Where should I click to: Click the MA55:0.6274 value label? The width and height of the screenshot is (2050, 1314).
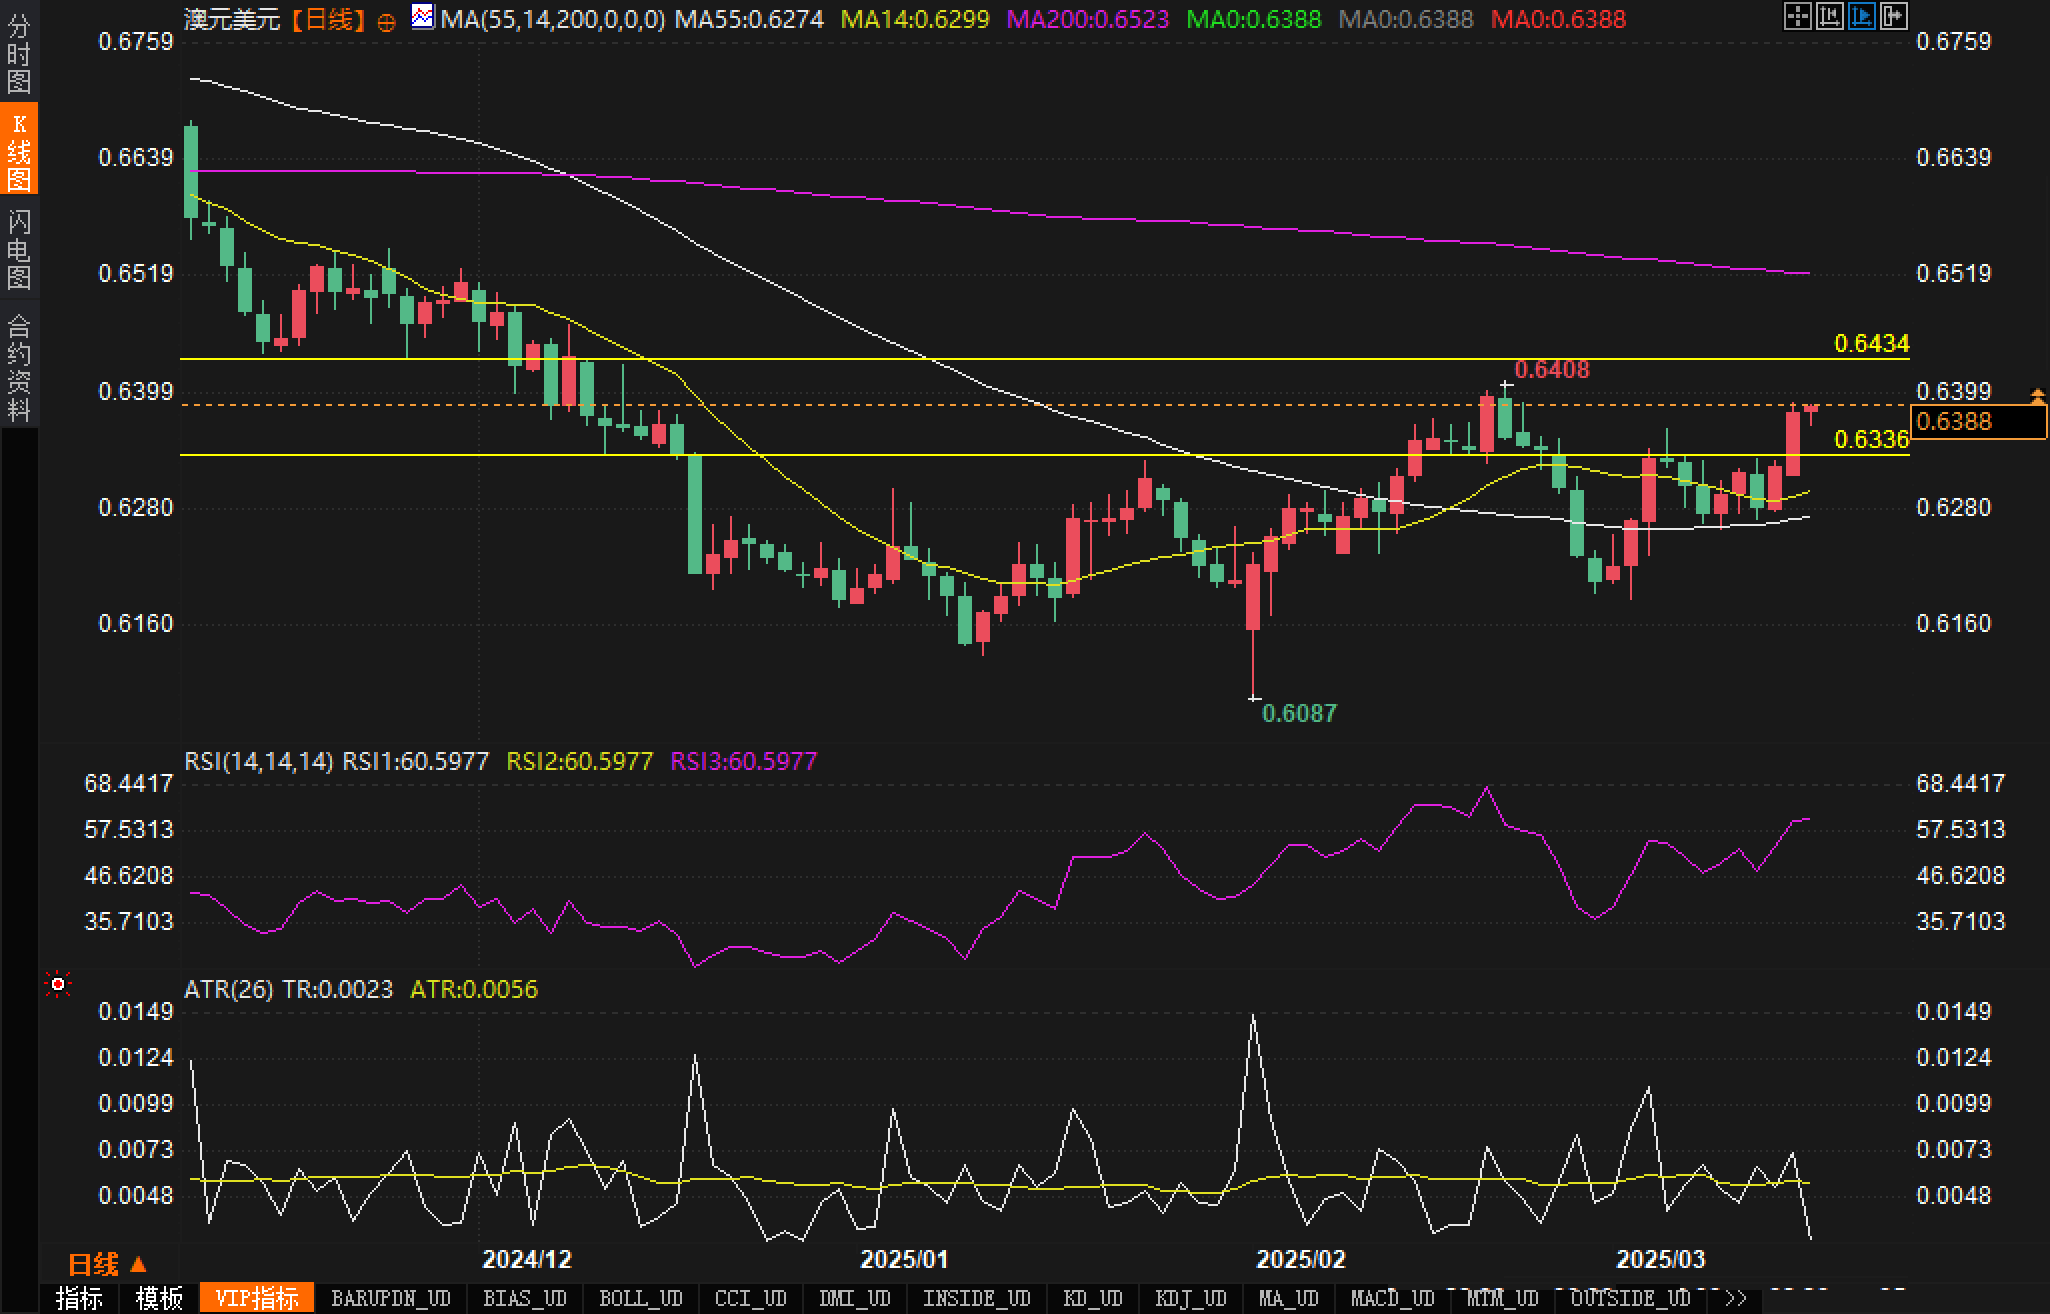click(x=749, y=19)
